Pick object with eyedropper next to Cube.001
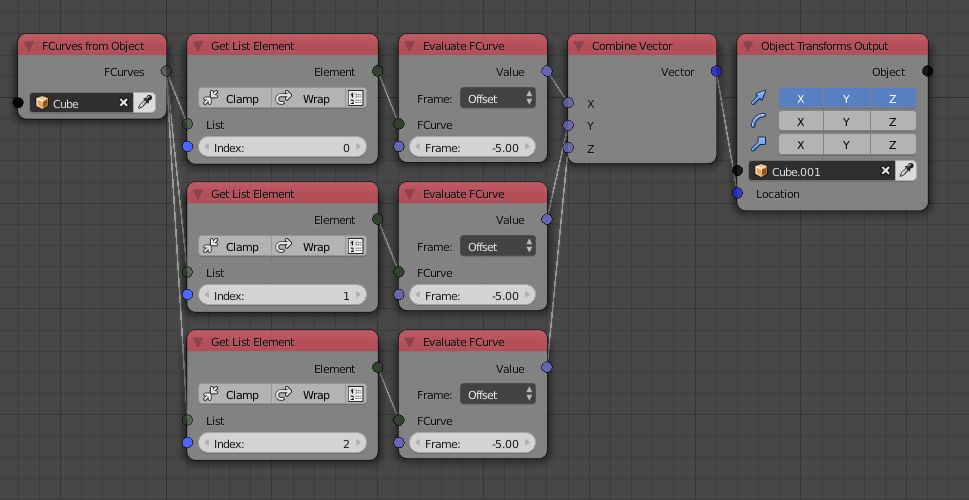This screenshot has width=969, height=500. pos(906,171)
